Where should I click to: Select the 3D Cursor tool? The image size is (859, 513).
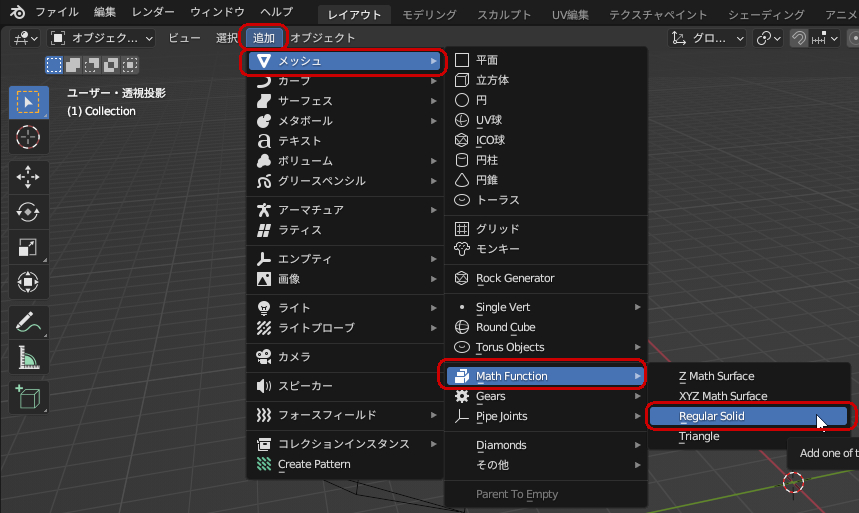point(28,137)
